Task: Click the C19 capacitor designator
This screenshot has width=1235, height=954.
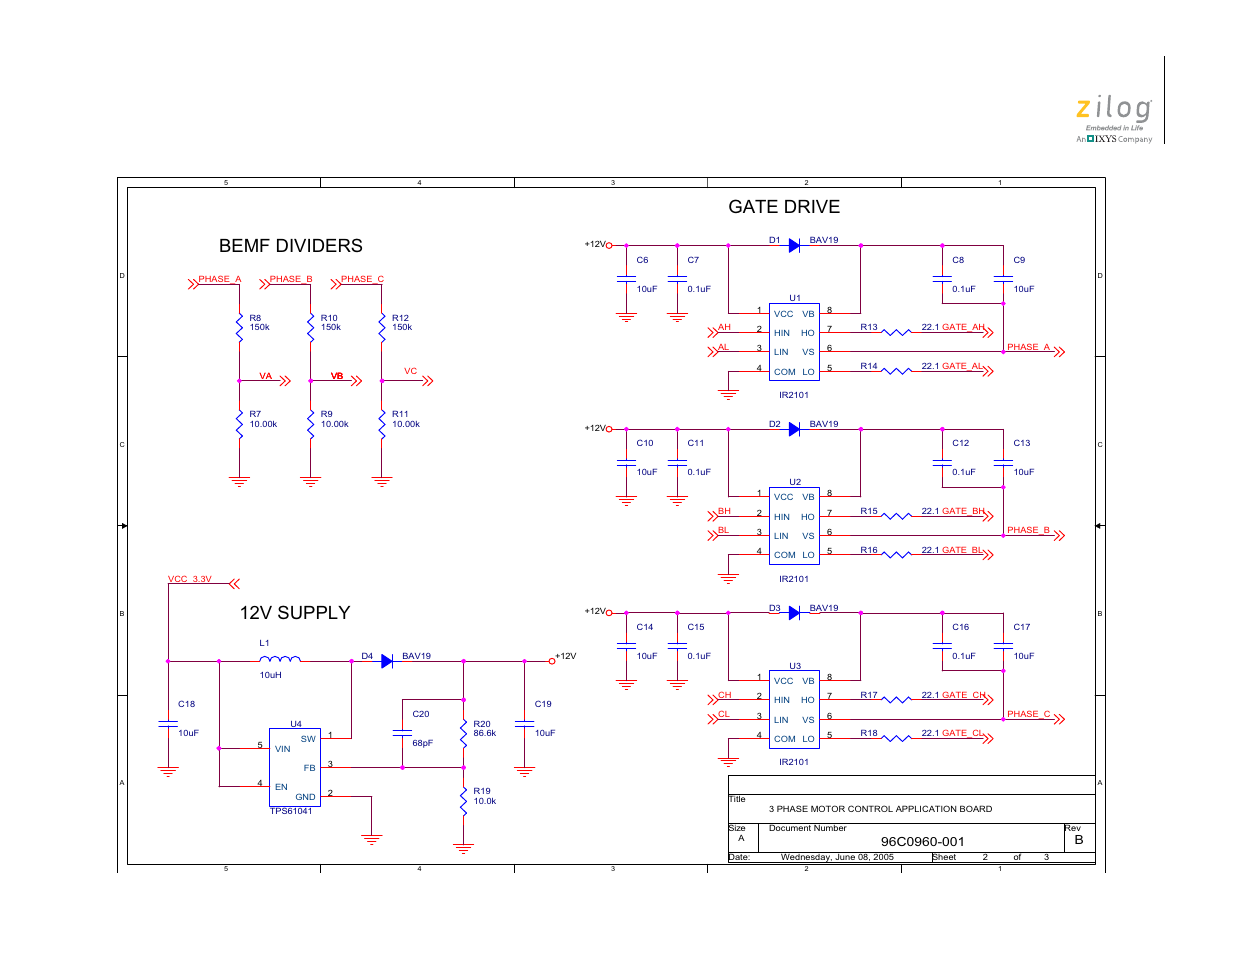Action: click(543, 704)
